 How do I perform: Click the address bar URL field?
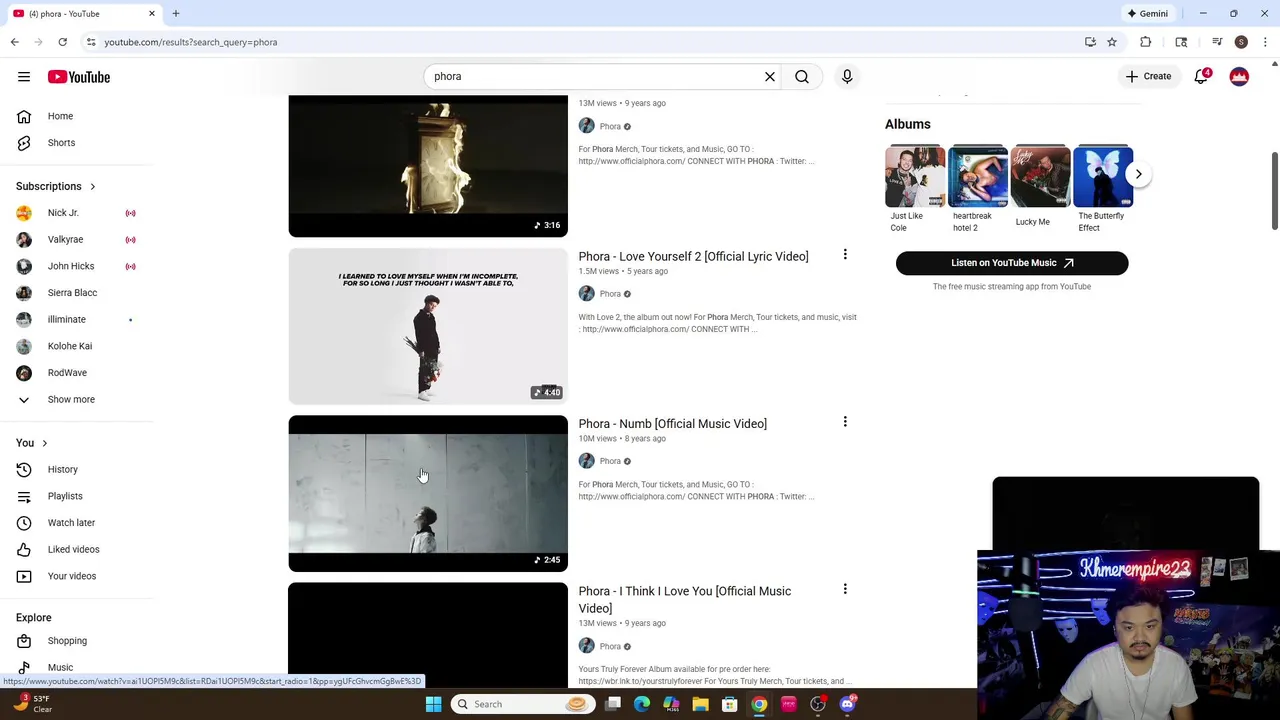click(580, 42)
